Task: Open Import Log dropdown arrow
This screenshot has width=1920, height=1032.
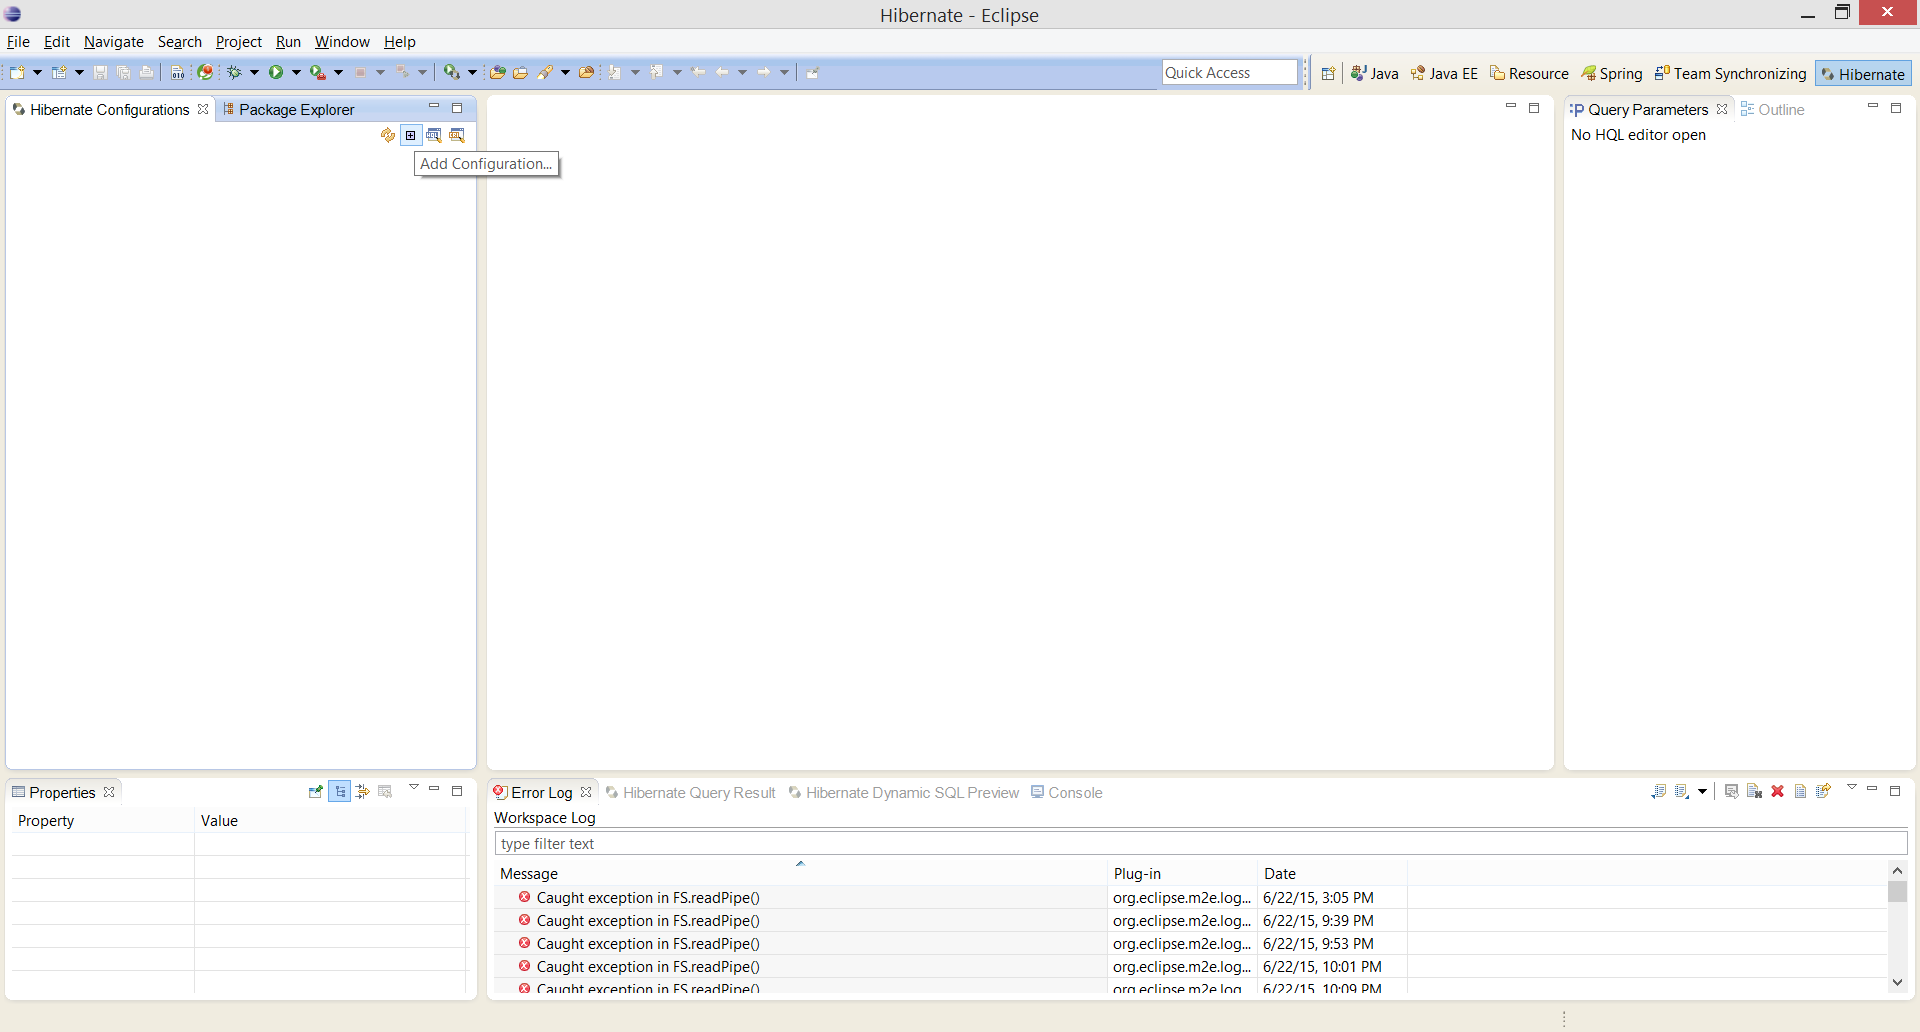Action: point(1703,792)
